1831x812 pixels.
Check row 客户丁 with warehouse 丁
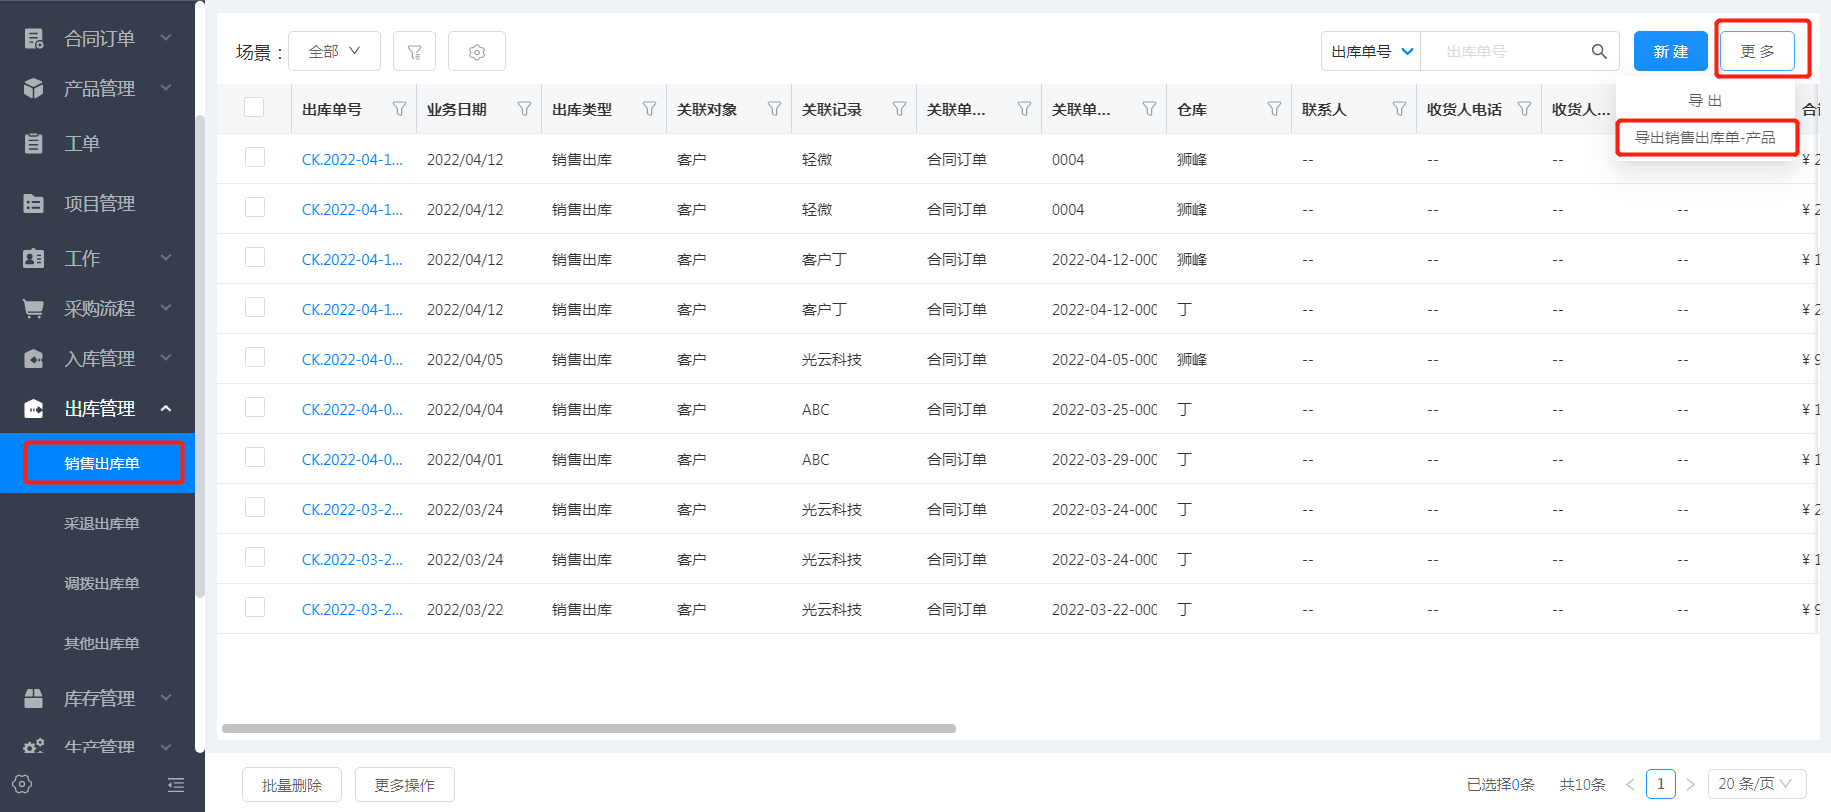tap(255, 307)
